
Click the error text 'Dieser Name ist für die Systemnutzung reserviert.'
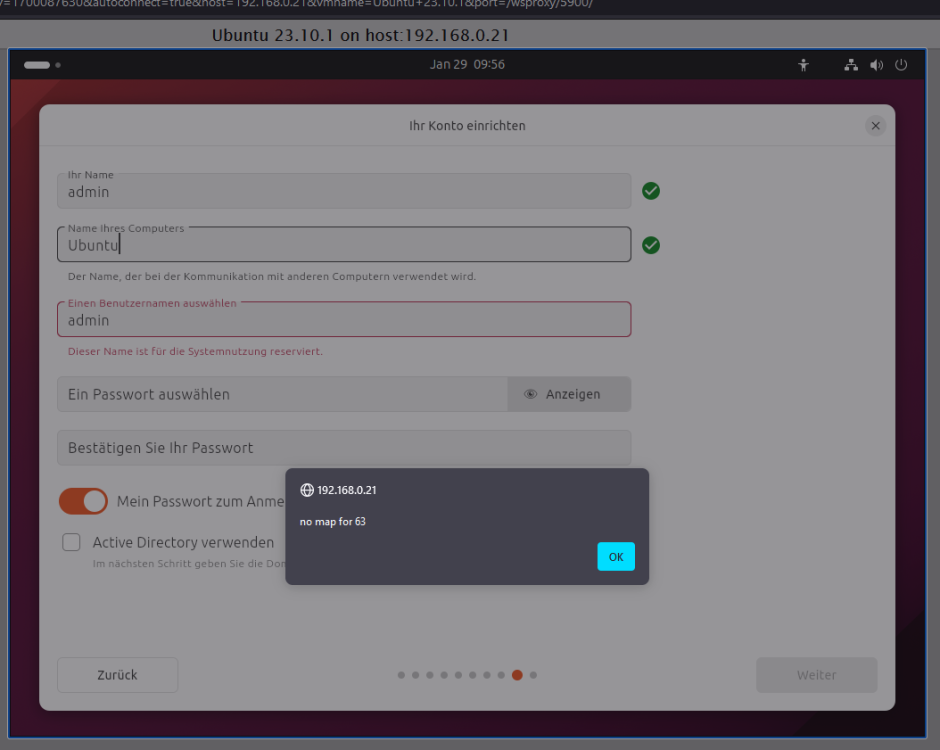pos(195,351)
